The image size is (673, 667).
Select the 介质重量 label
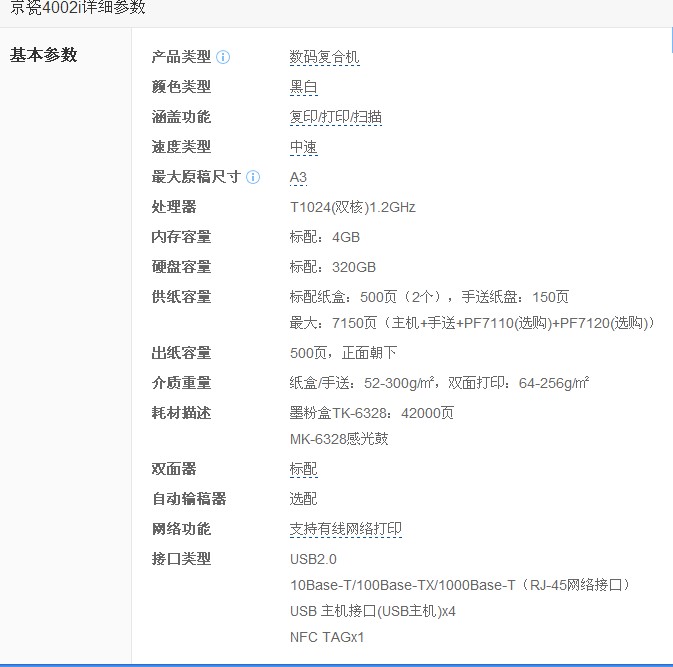point(181,383)
